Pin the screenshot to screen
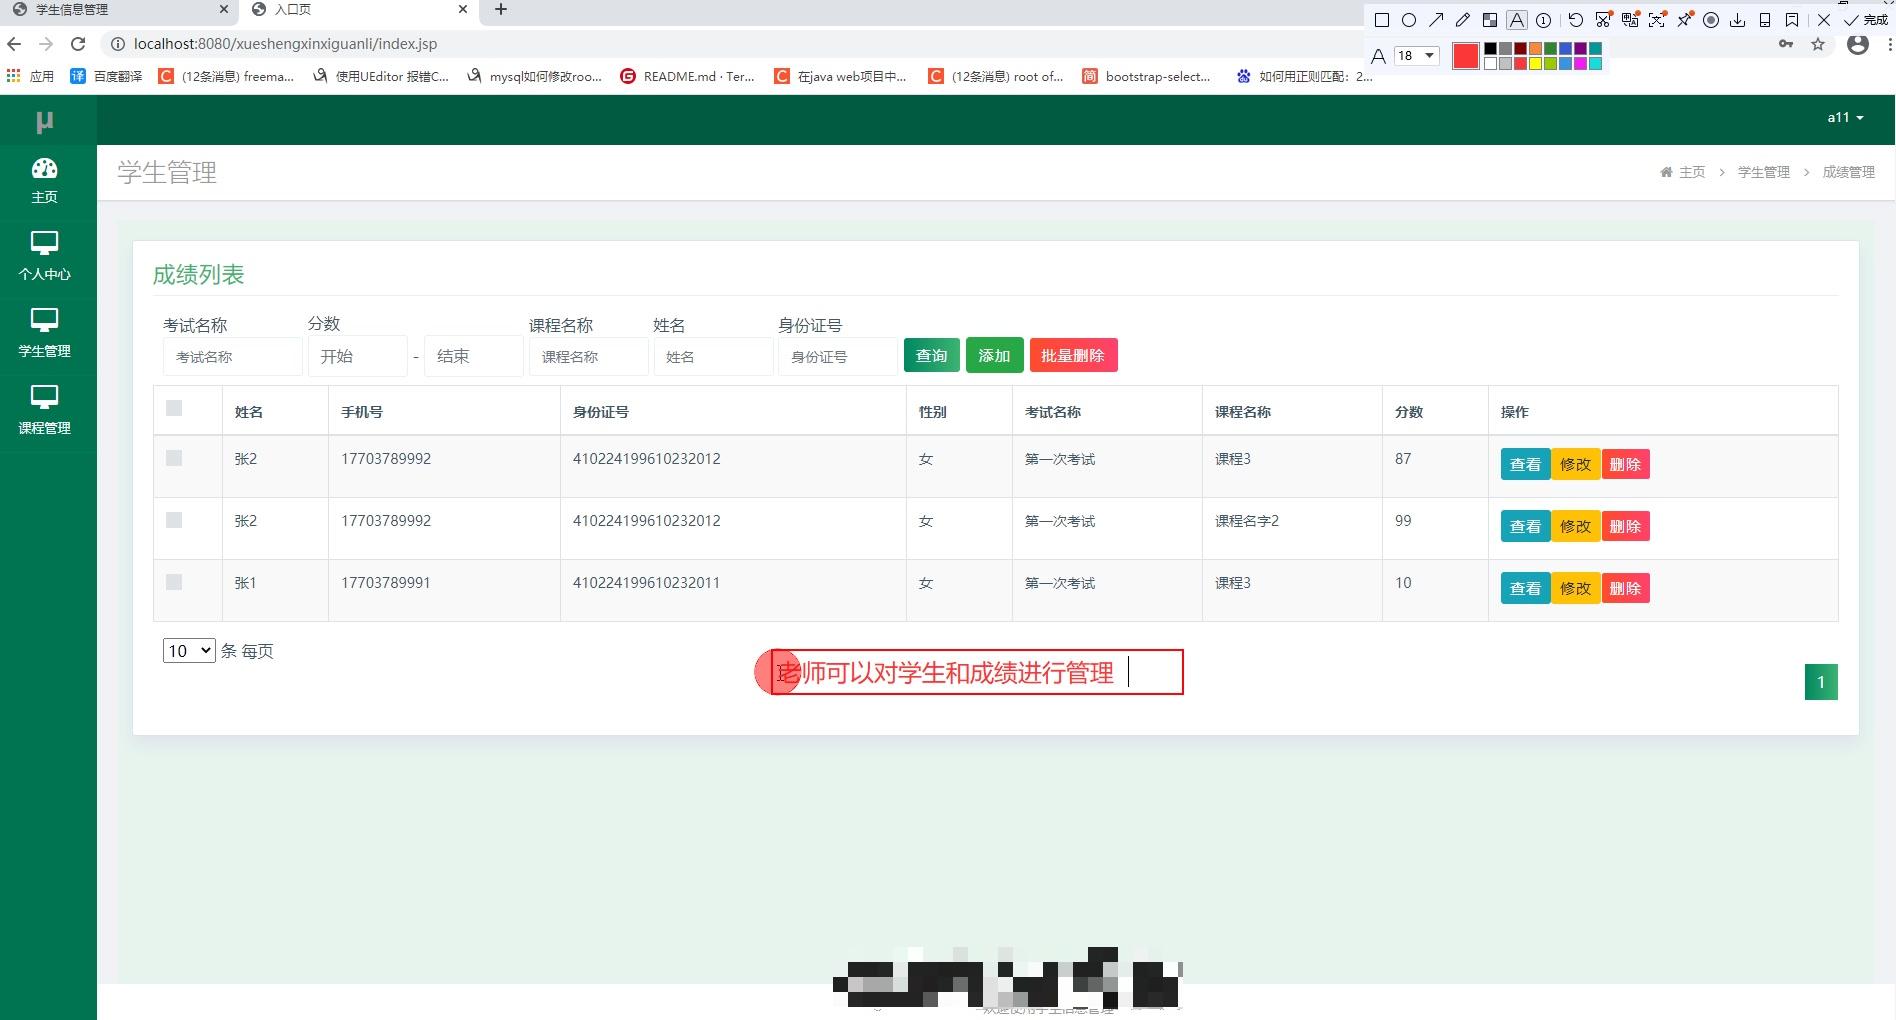The width and height of the screenshot is (1896, 1020). point(1685,19)
